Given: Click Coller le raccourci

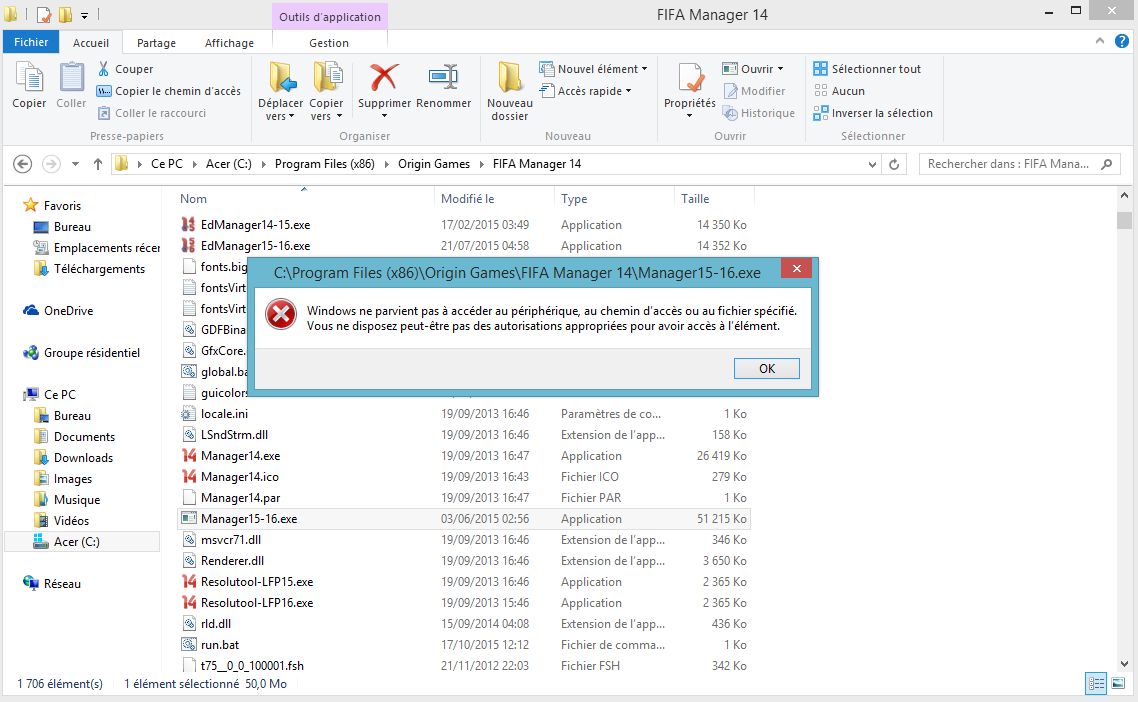Looking at the screenshot, I should (x=152, y=113).
